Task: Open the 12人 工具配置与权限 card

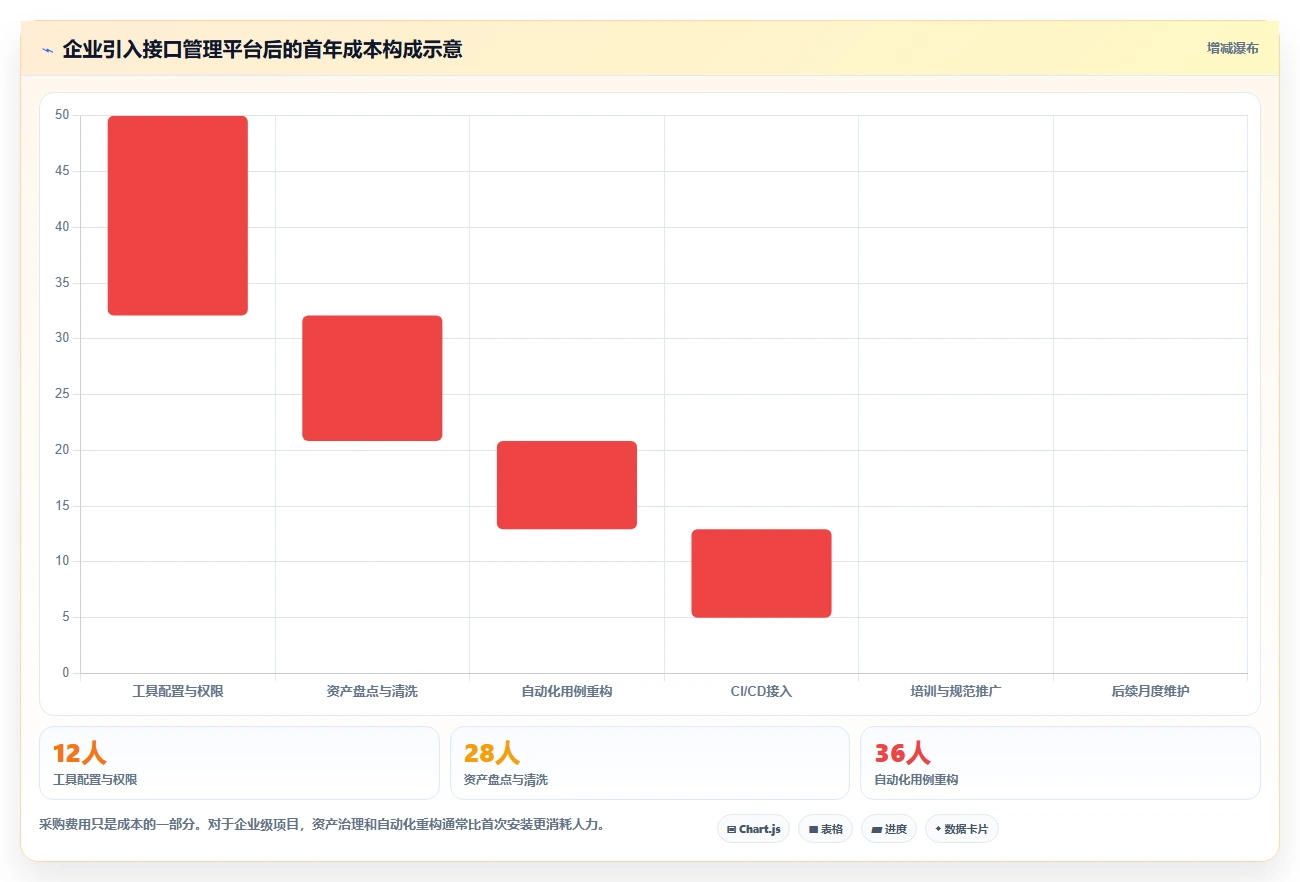Action: (x=239, y=763)
